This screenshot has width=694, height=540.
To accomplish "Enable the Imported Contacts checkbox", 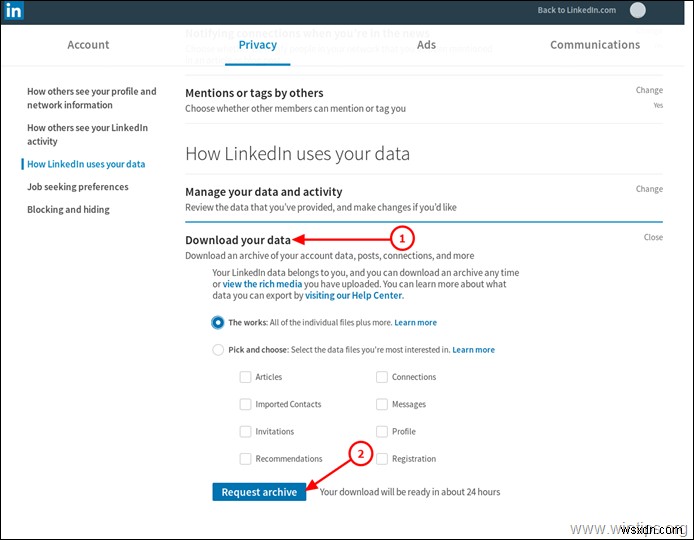I will [x=246, y=404].
